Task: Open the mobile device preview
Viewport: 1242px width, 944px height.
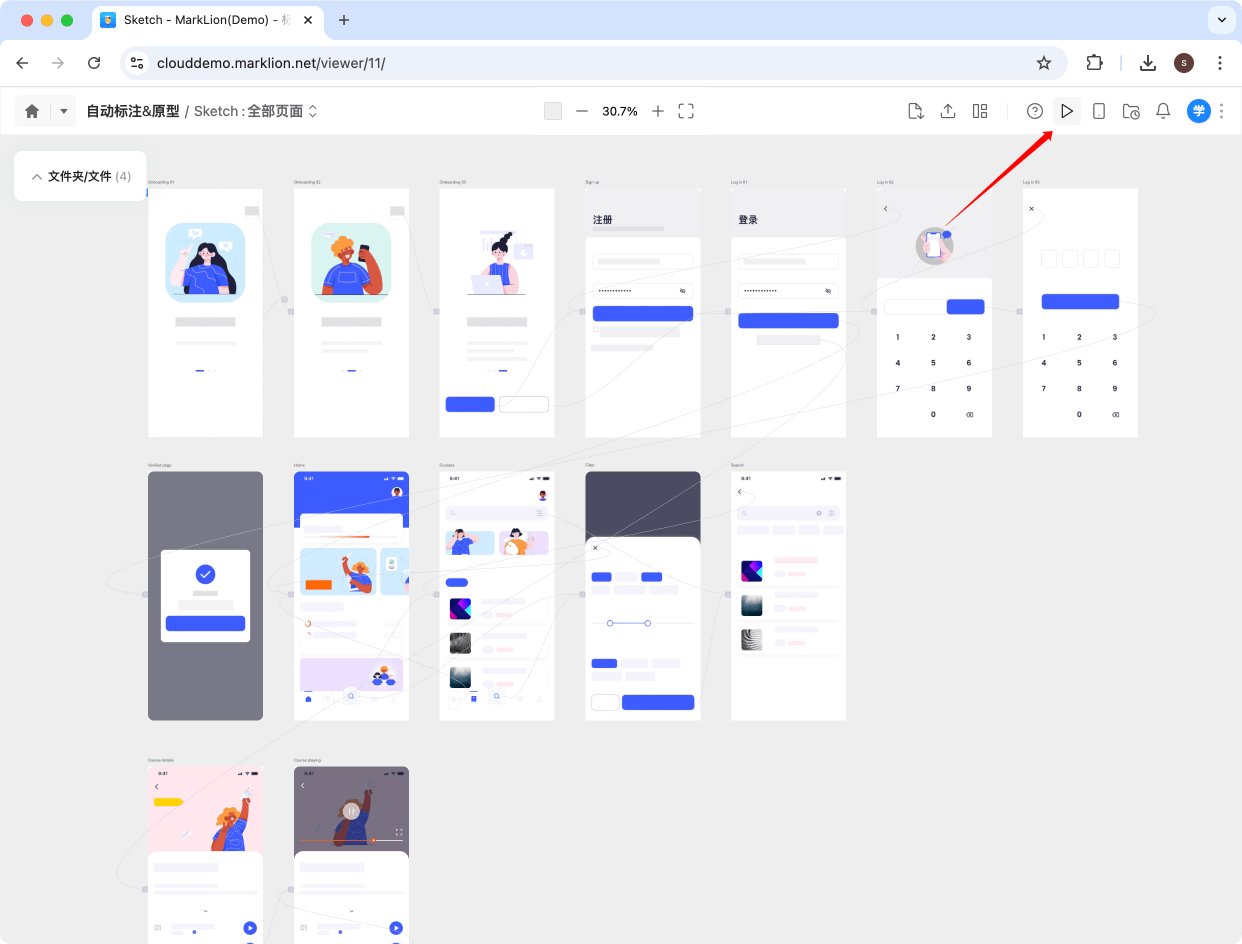Action: (1098, 111)
